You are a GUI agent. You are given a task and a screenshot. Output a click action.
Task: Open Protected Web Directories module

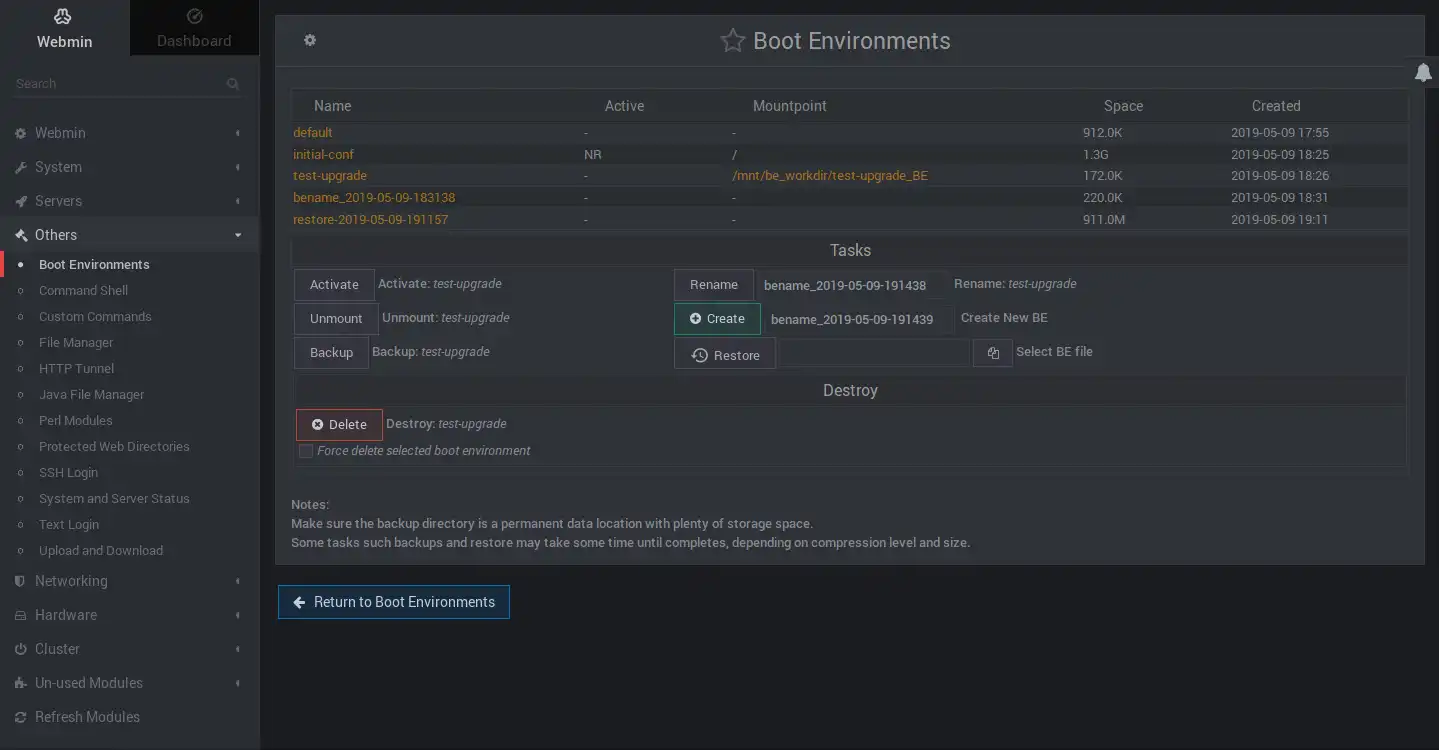click(x=114, y=446)
